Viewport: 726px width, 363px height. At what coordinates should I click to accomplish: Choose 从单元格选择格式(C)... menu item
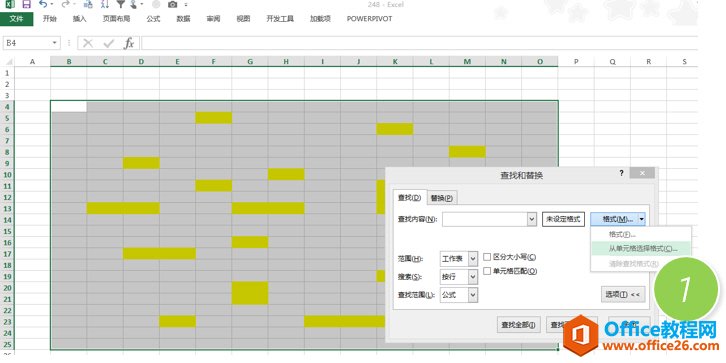click(641, 249)
